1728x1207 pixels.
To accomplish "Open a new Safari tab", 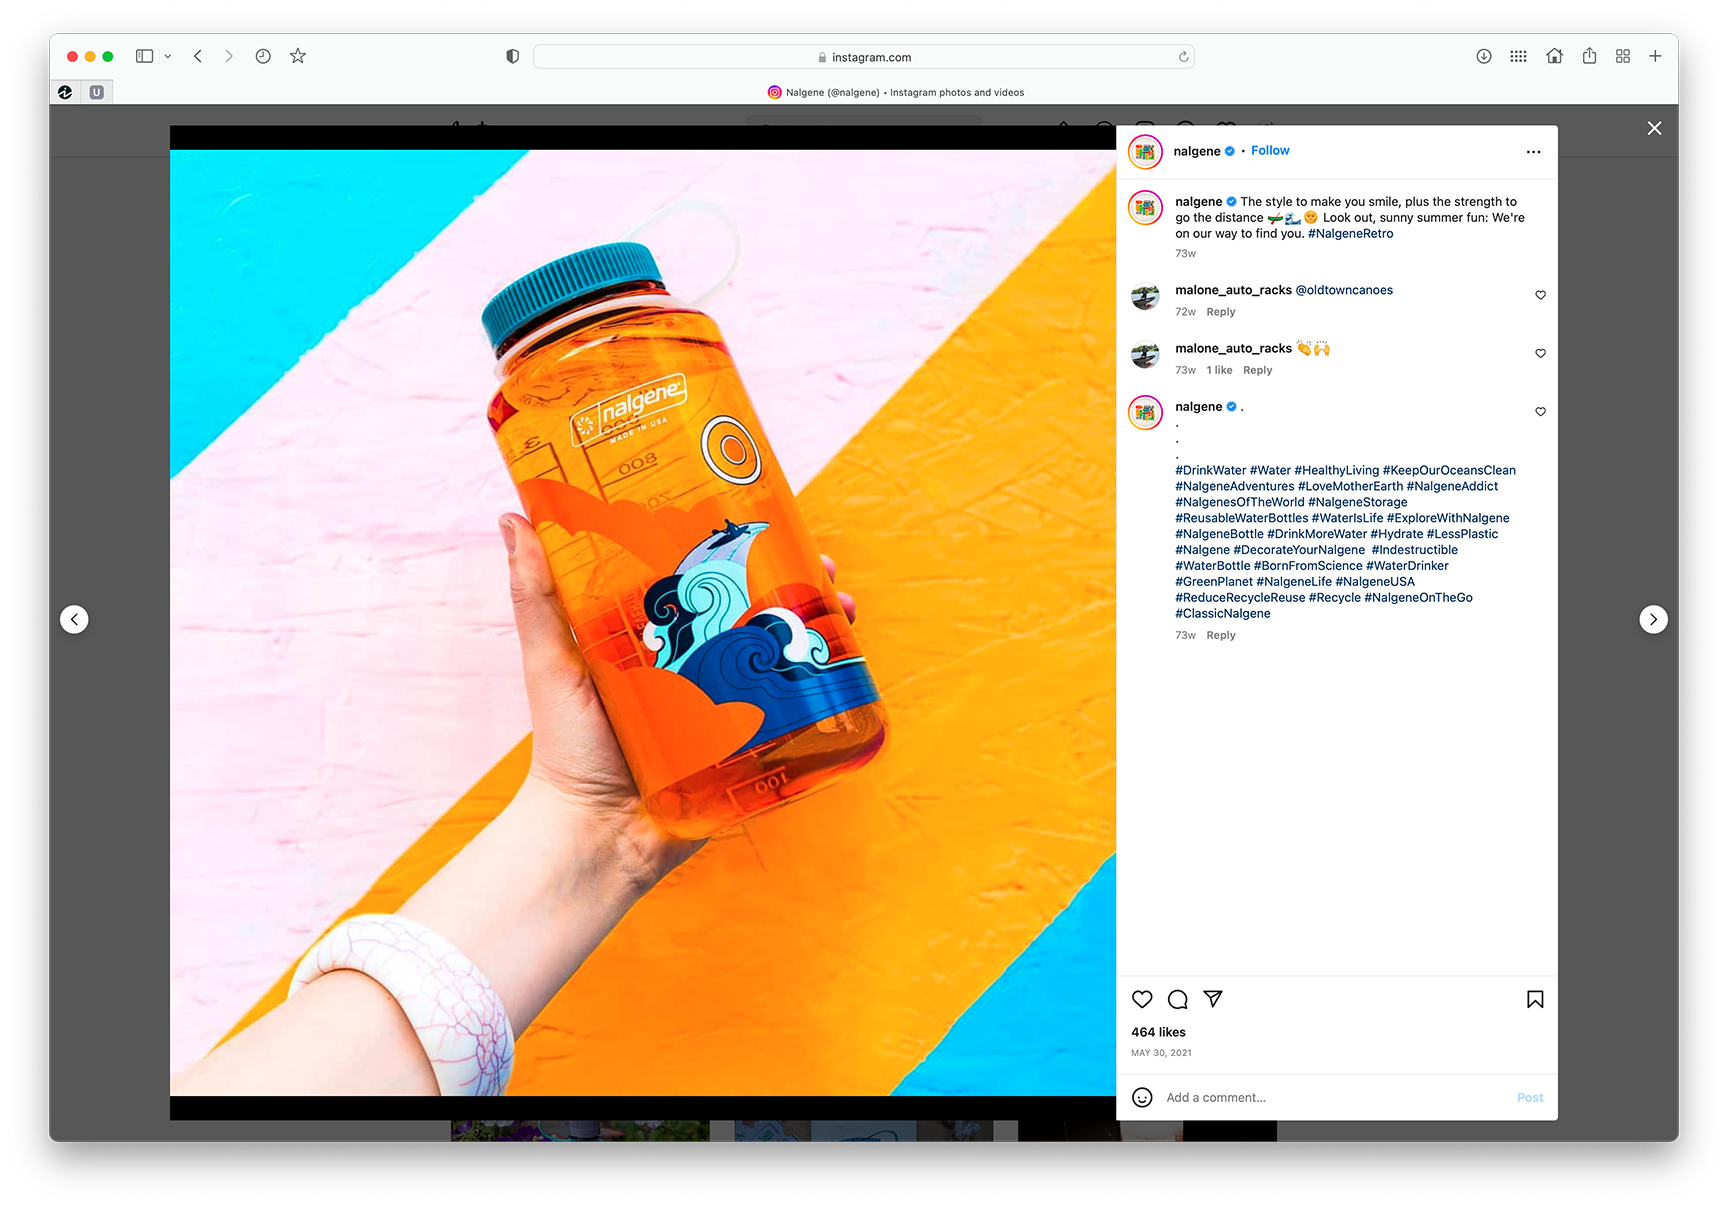I will coord(1655,57).
